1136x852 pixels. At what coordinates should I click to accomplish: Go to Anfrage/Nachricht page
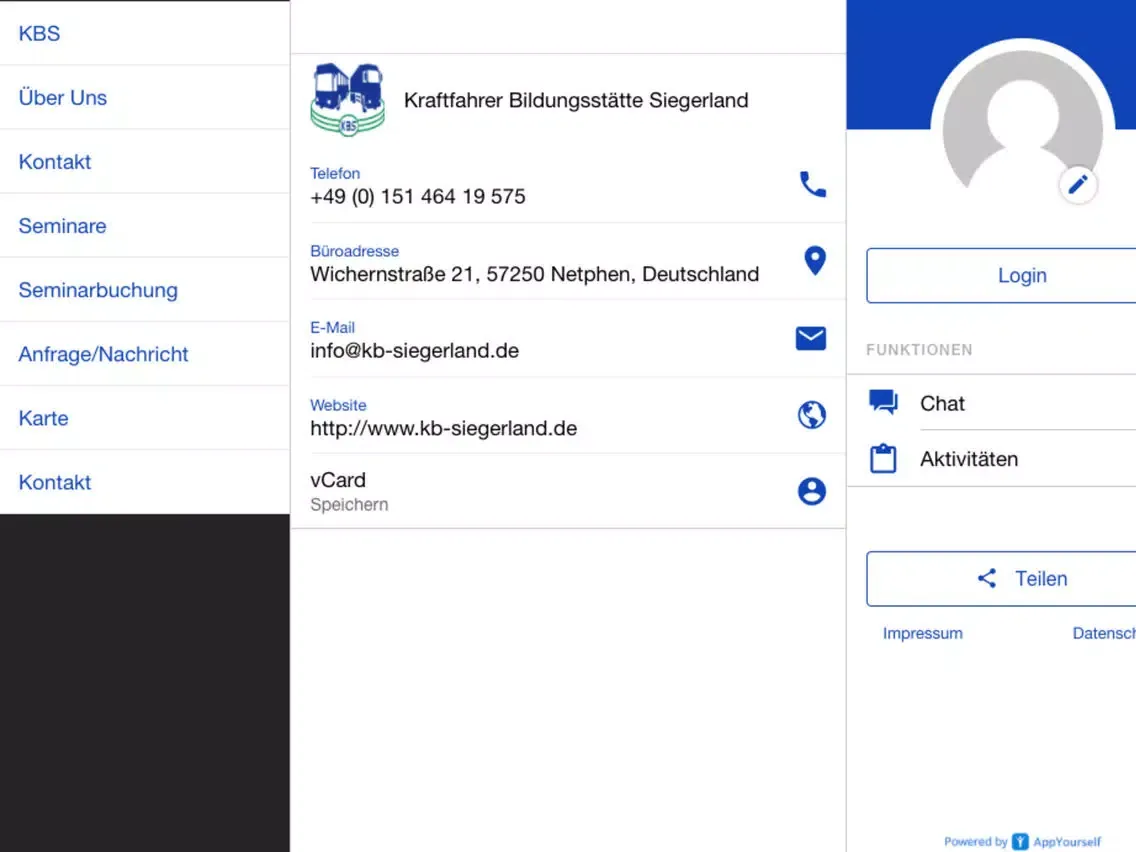(x=103, y=354)
